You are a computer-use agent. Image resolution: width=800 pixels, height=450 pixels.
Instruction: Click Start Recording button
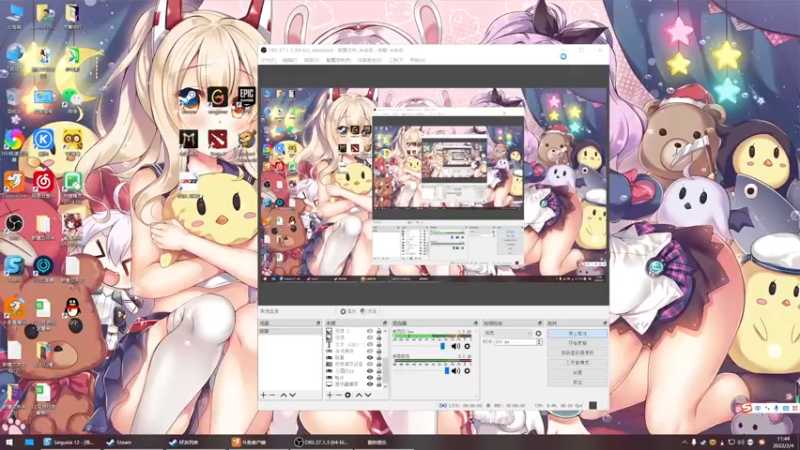(x=577, y=343)
